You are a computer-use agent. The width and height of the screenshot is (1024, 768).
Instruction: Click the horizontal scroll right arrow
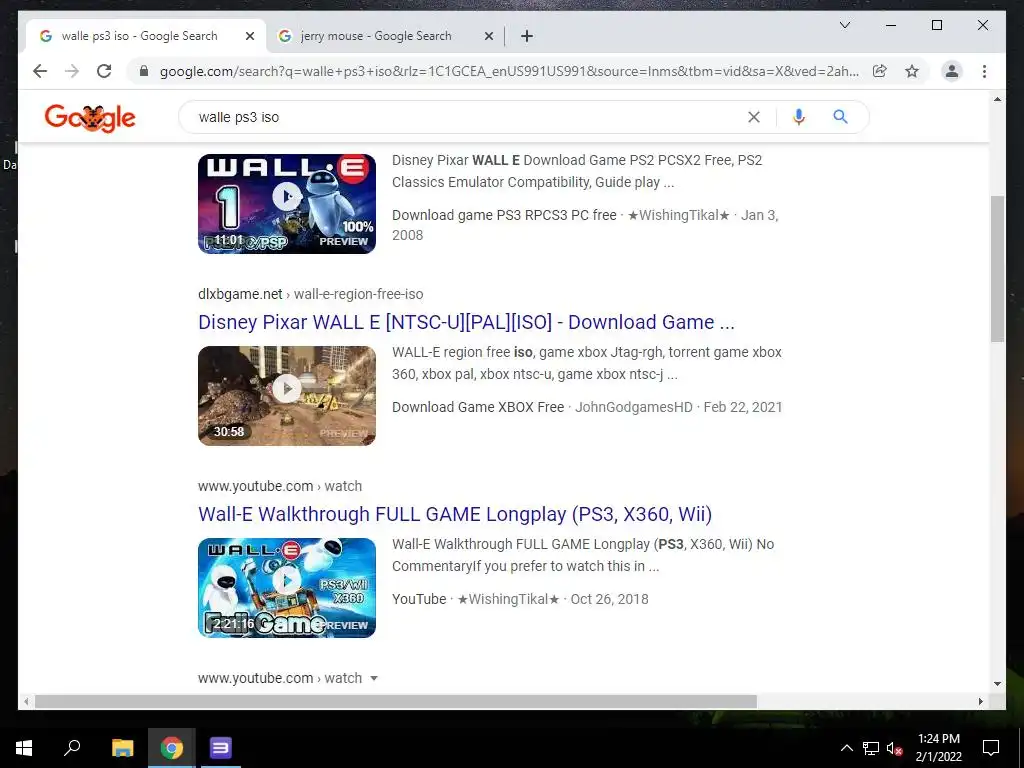click(x=980, y=701)
